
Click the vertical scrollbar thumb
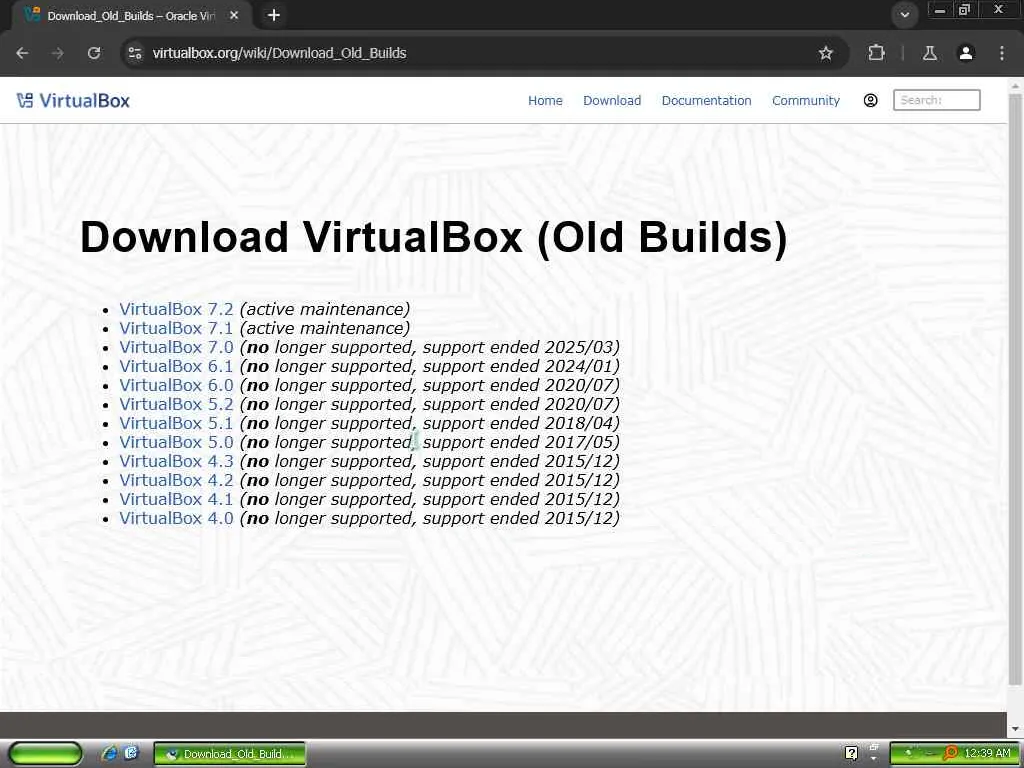(1015, 389)
